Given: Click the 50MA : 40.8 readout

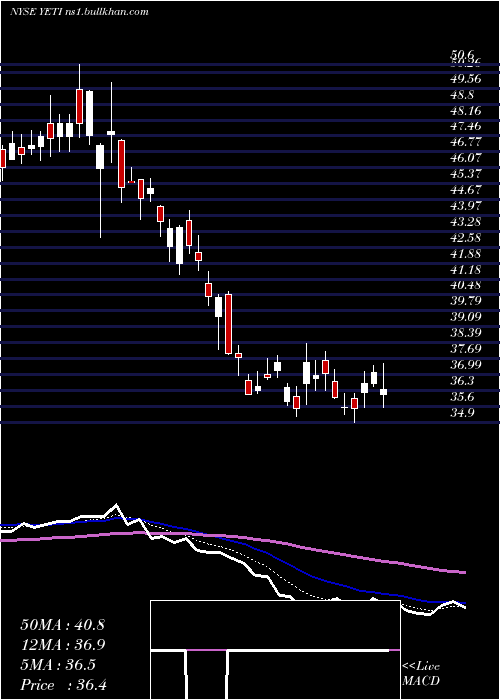Looking at the screenshot, I should (62, 625).
